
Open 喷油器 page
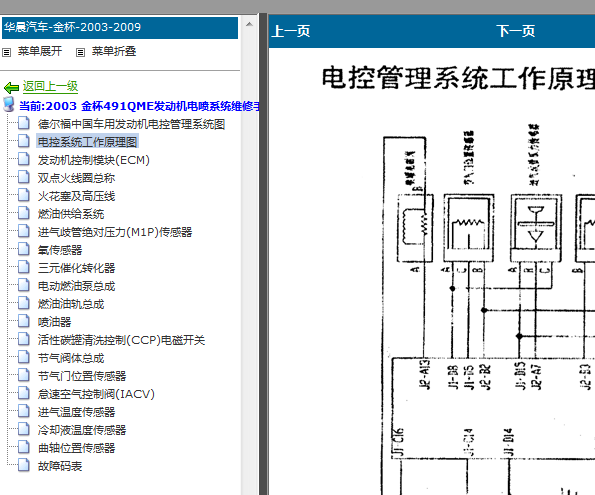[x=54, y=322]
